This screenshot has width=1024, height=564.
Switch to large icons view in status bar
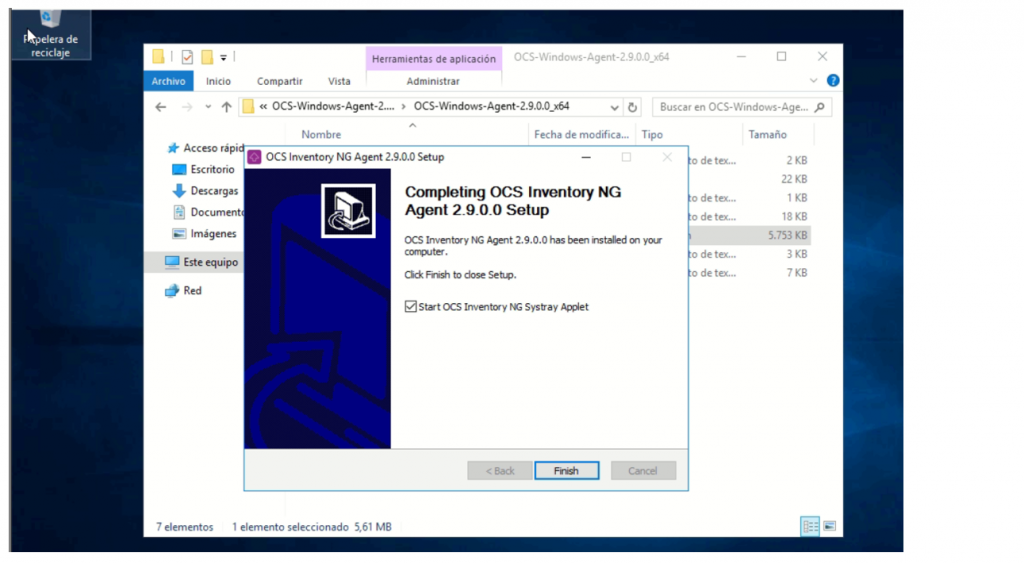pos(829,526)
